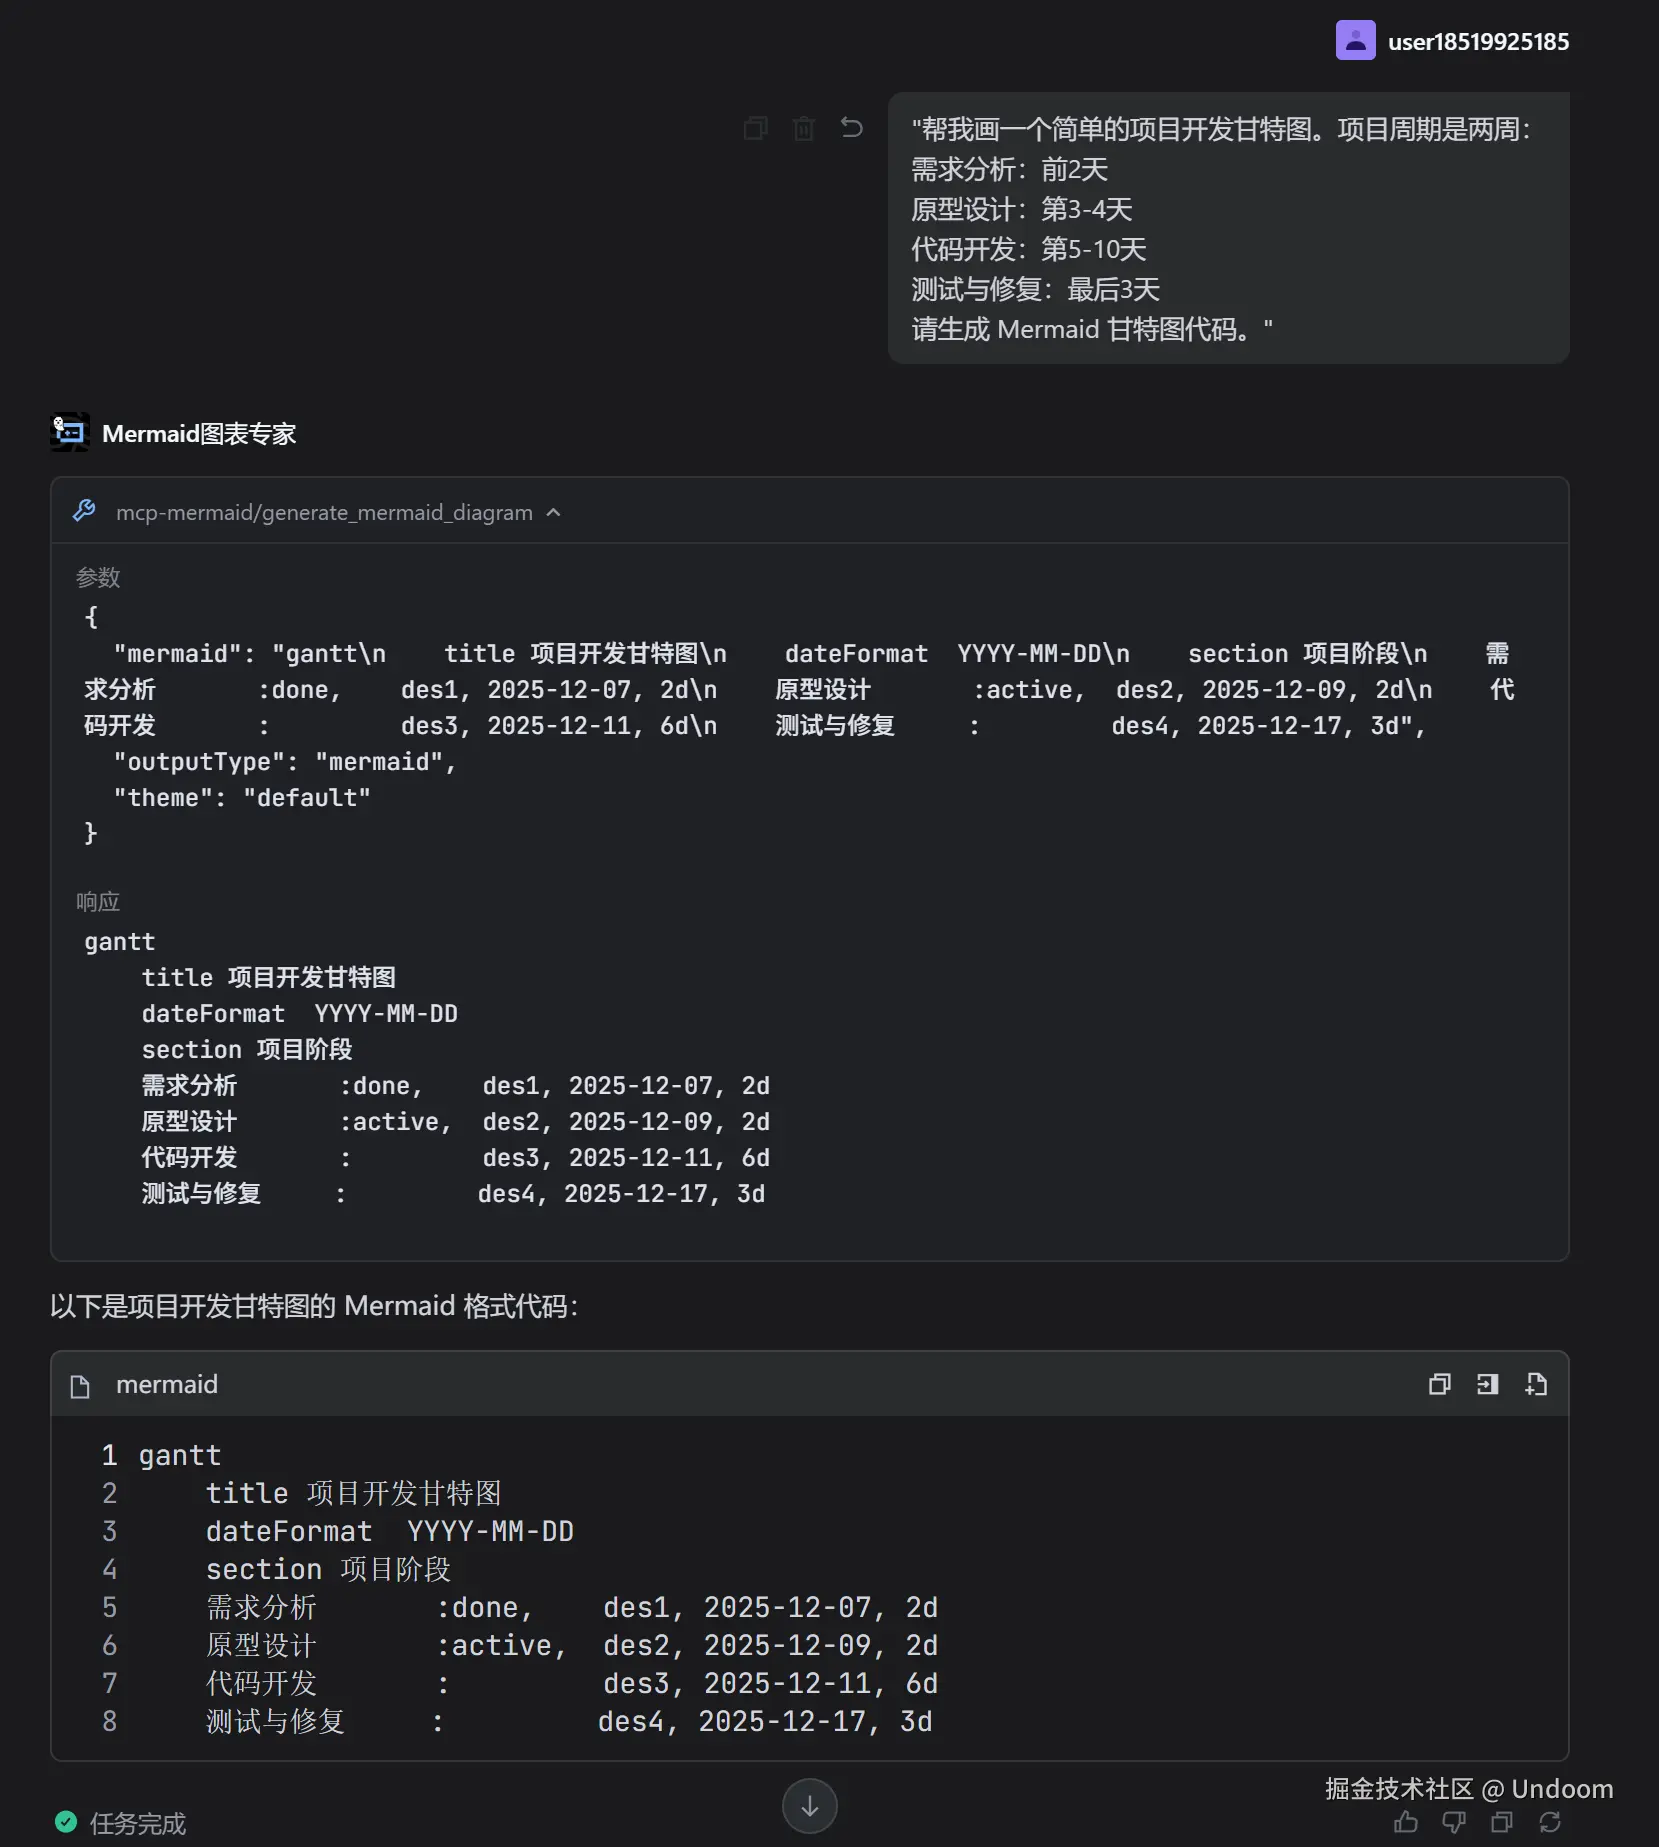The height and width of the screenshot is (1847, 1659).
Task: Copy the user's Gantt chart prompt message
Action: pyautogui.click(x=756, y=128)
